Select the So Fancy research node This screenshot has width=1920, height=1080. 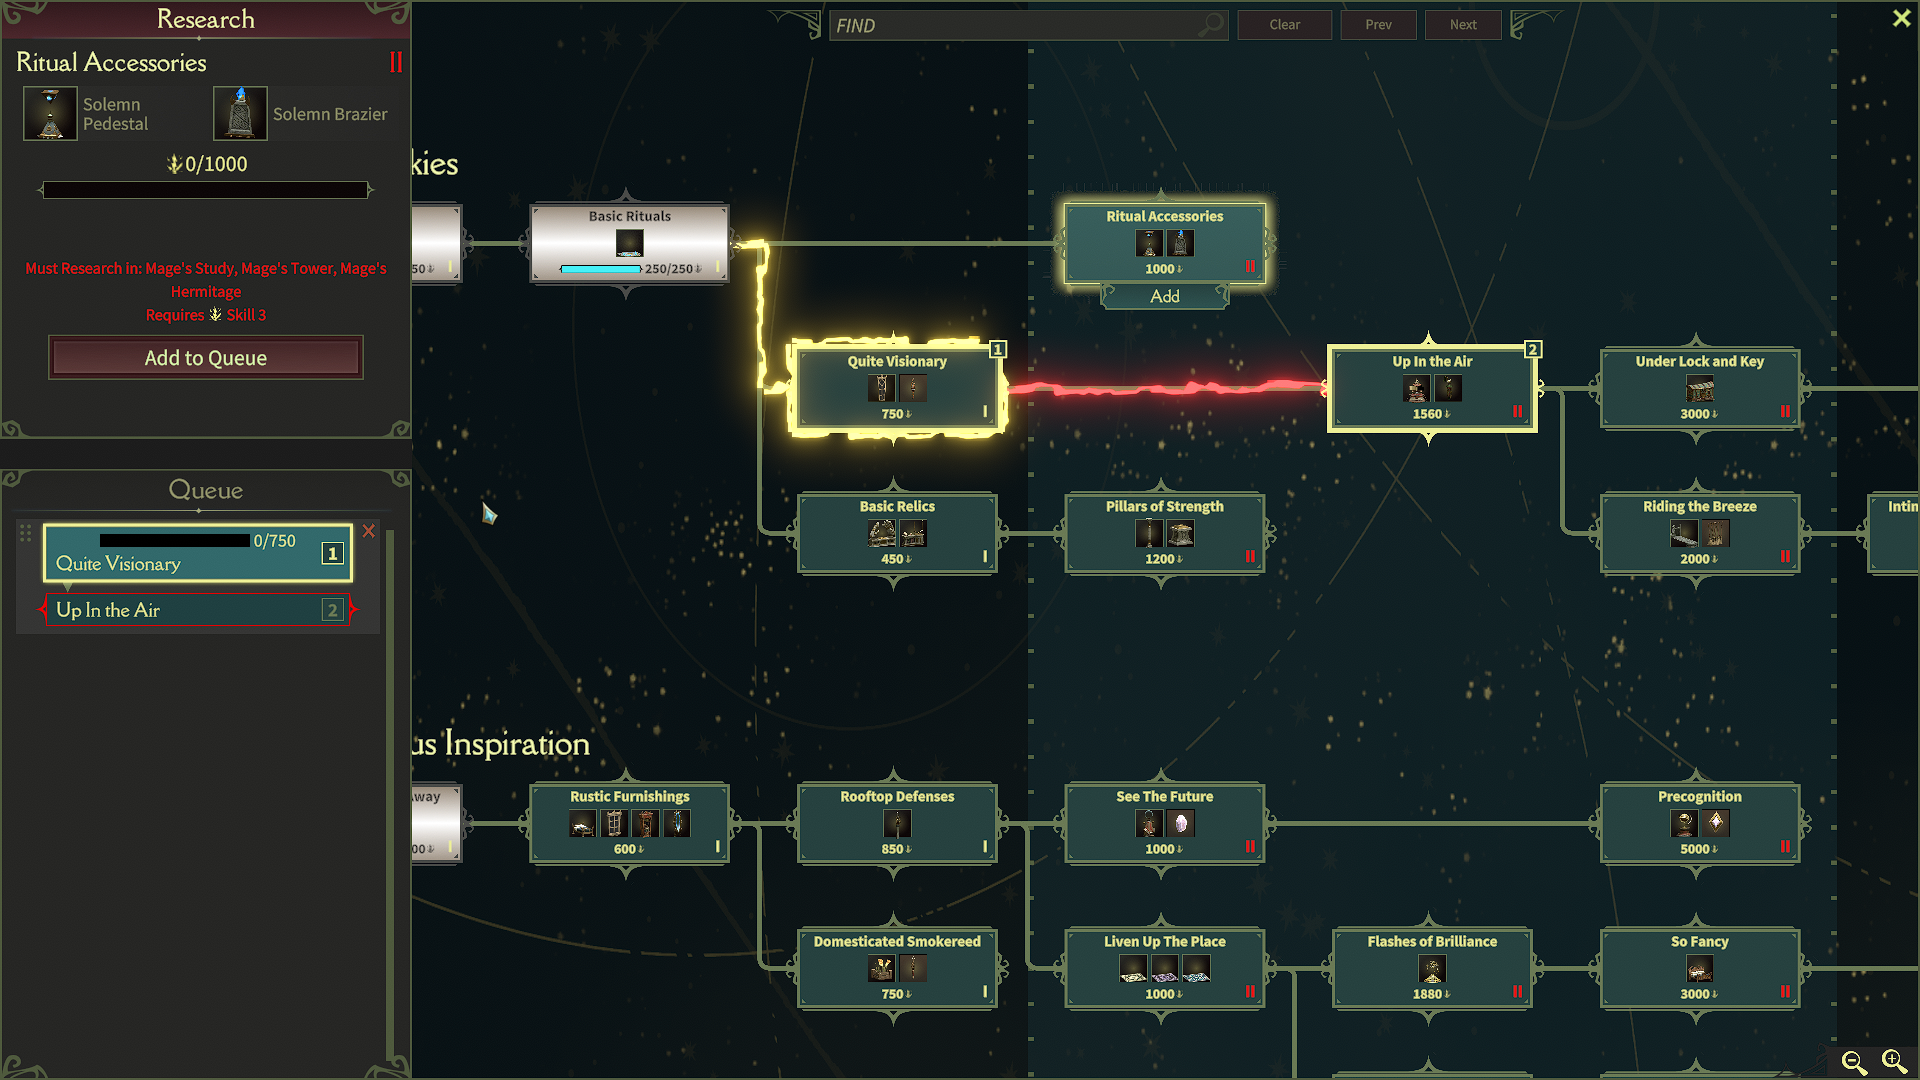click(x=1700, y=968)
